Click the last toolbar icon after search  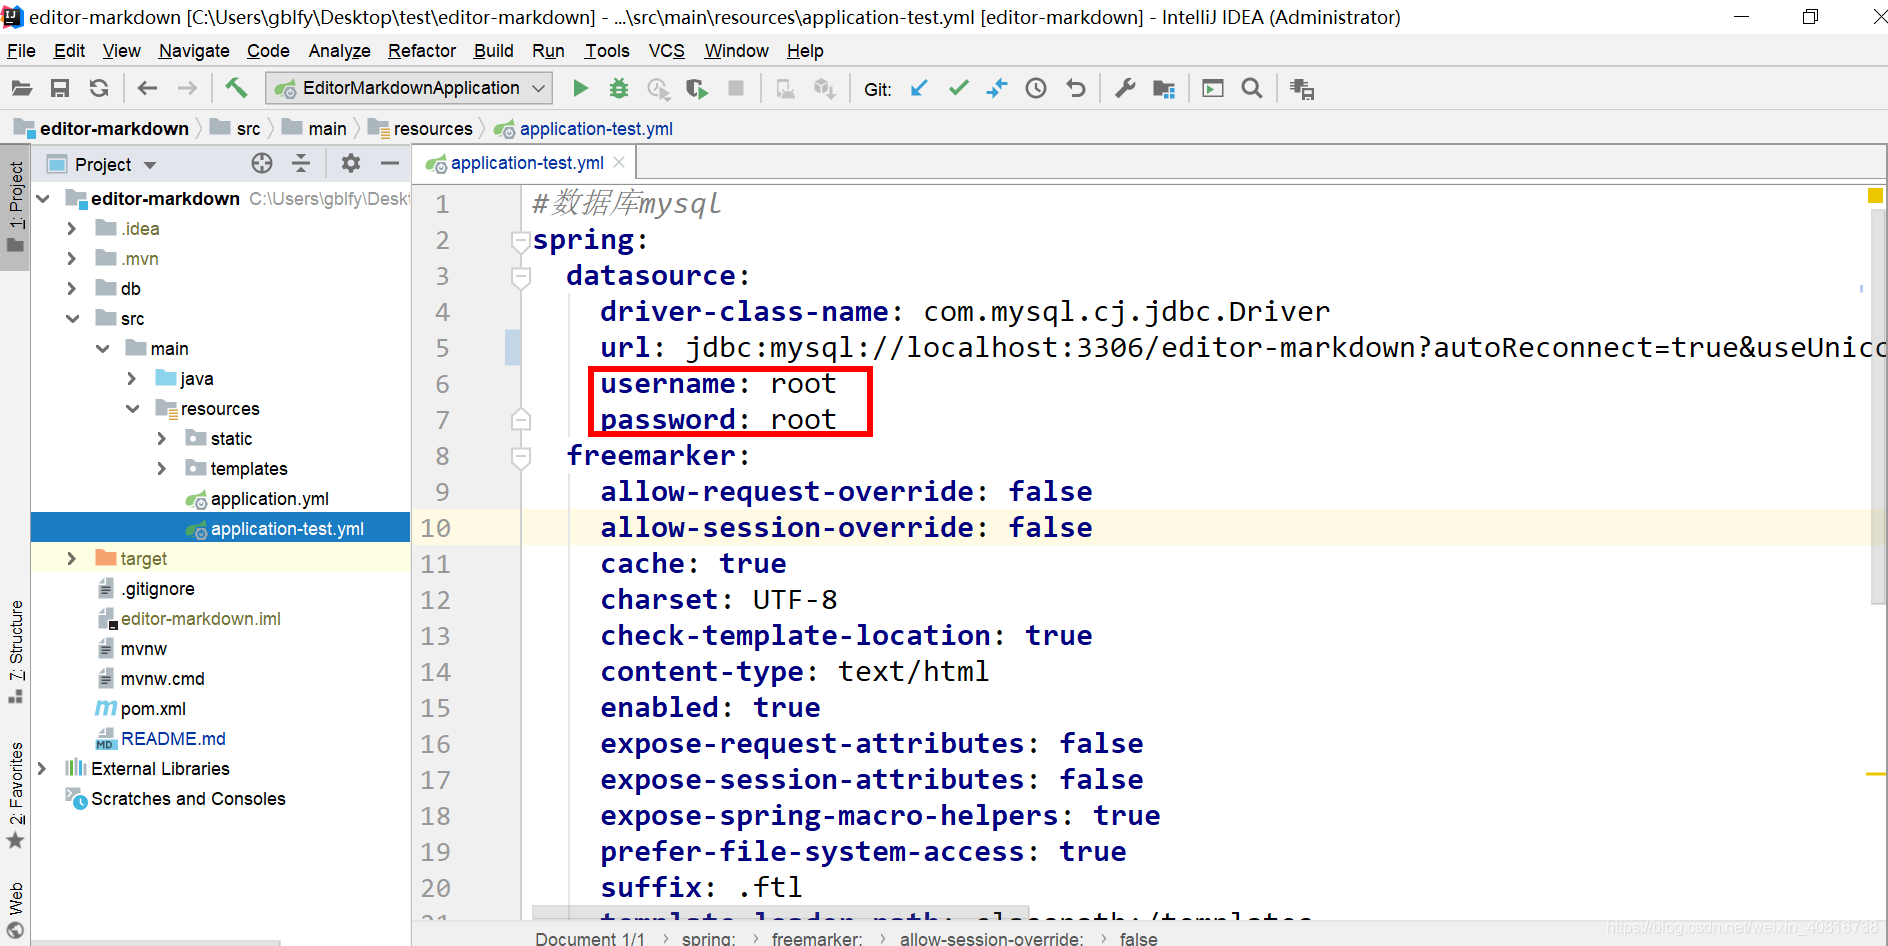point(1302,89)
